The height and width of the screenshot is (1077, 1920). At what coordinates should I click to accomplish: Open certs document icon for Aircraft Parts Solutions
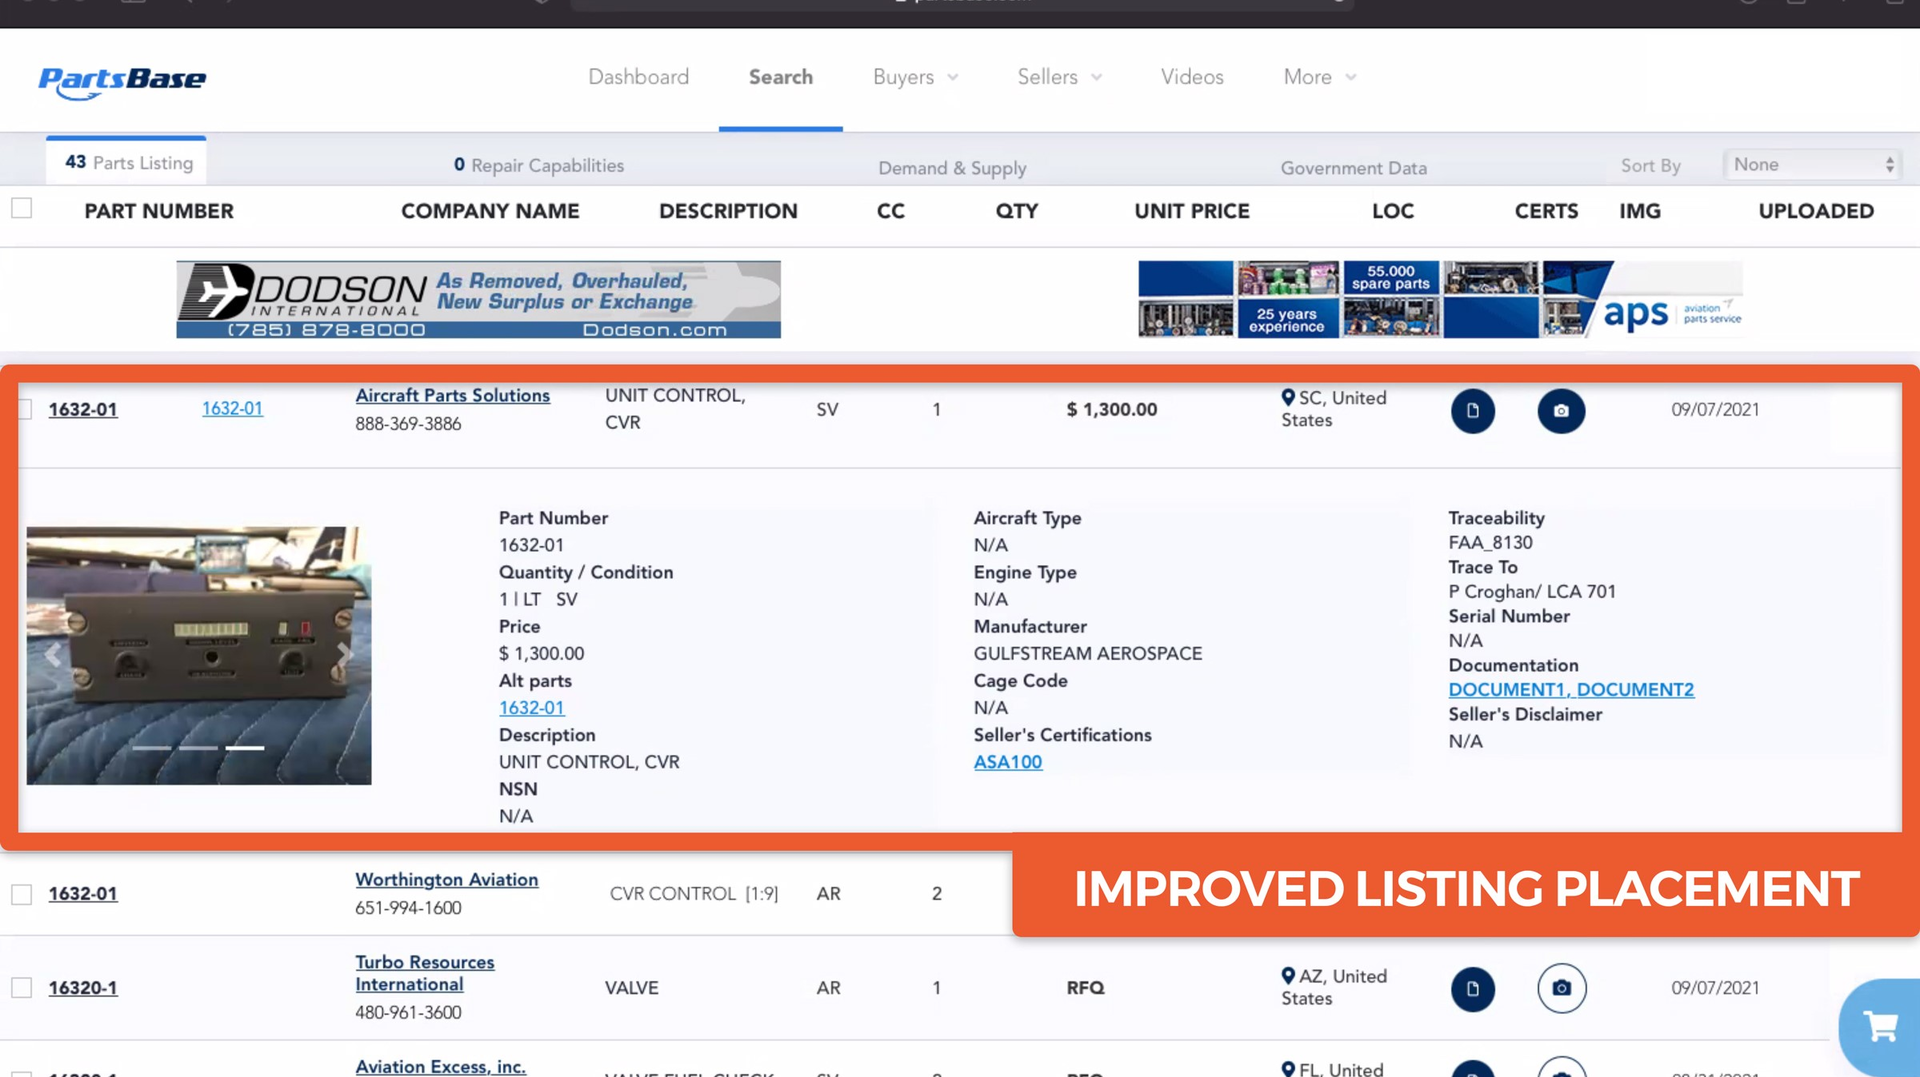click(1472, 411)
